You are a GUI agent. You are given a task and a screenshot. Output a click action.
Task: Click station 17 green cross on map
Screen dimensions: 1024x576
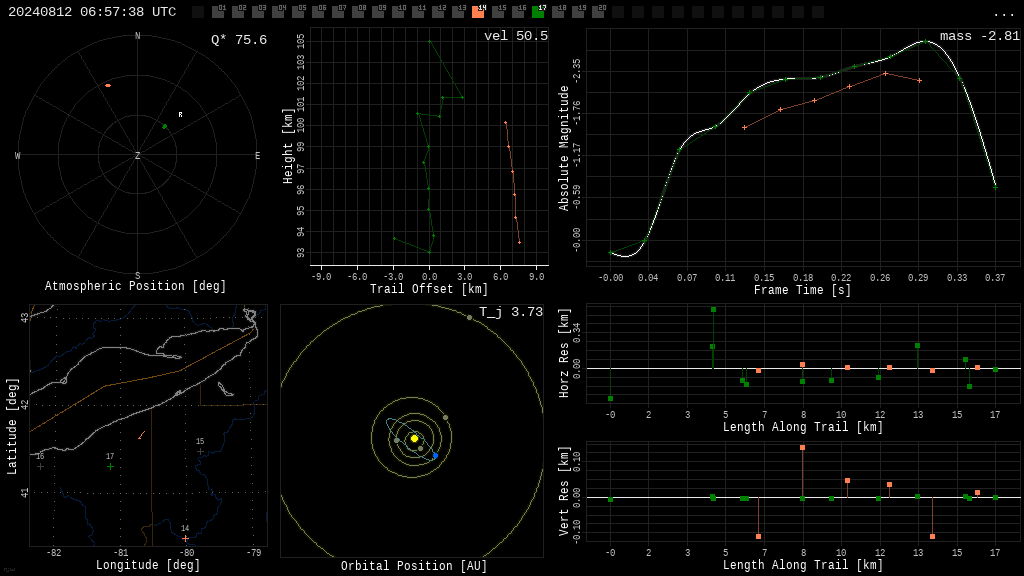point(110,466)
